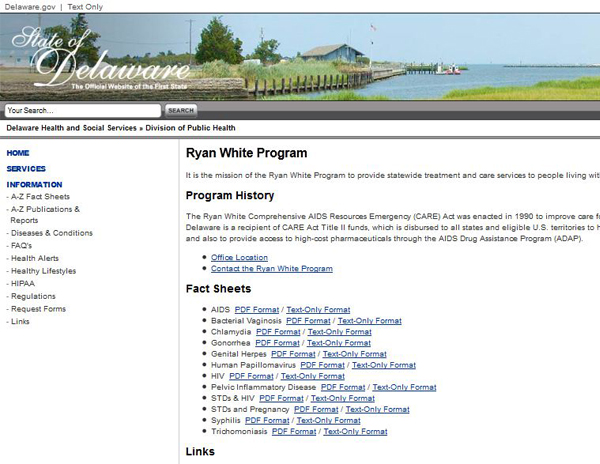This screenshot has width=600, height=464.
Task: Open AIDS fact sheet Text-Only Format
Action: [318, 309]
